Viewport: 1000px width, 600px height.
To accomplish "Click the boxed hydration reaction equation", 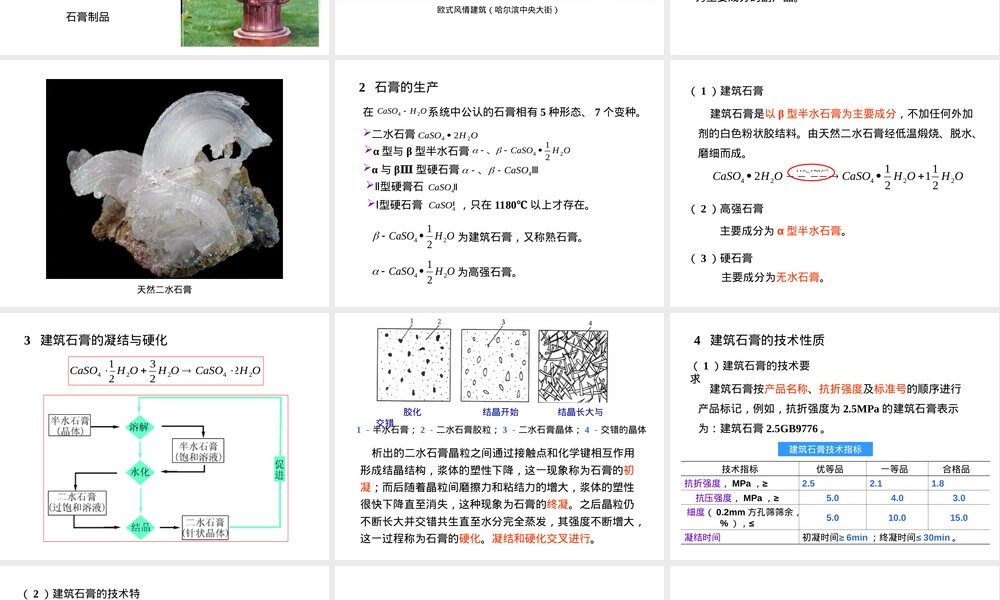I will coord(166,370).
